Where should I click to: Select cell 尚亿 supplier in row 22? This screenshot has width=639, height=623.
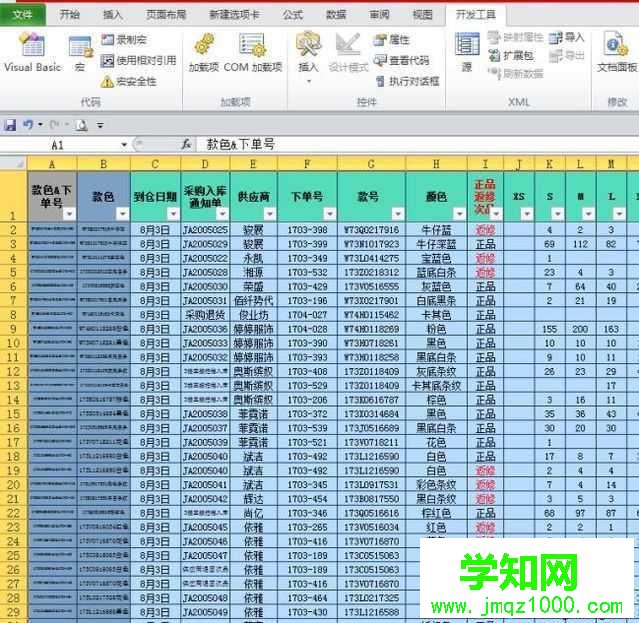(x=253, y=513)
